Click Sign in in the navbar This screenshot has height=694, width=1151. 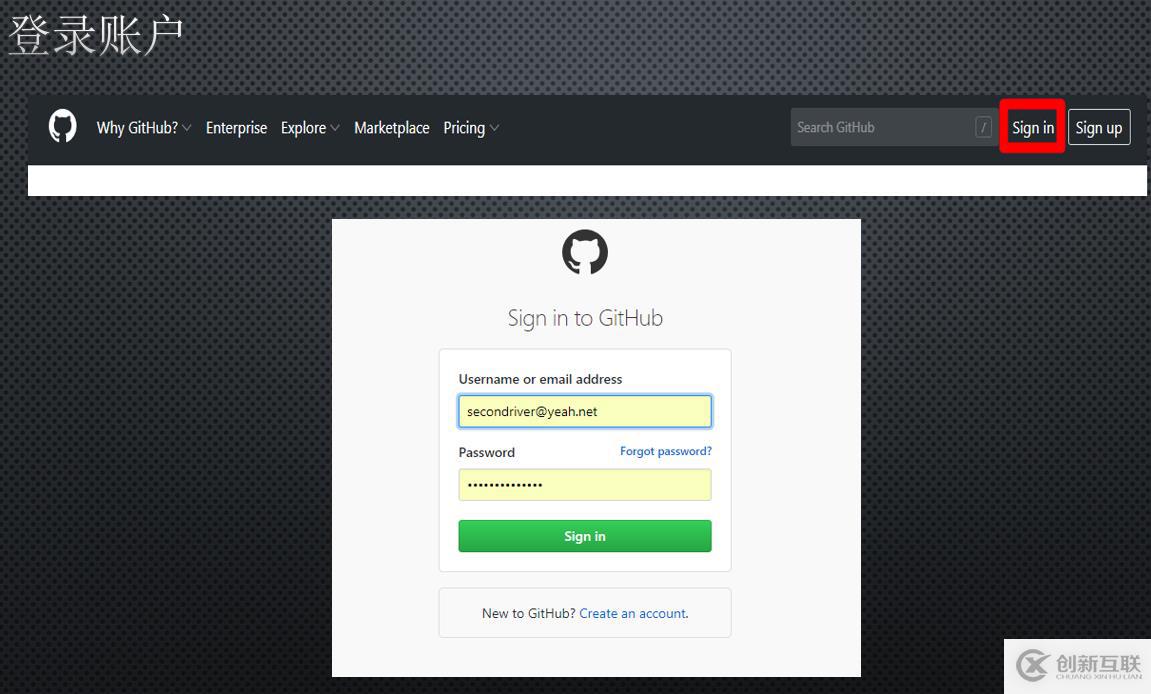coord(1033,128)
